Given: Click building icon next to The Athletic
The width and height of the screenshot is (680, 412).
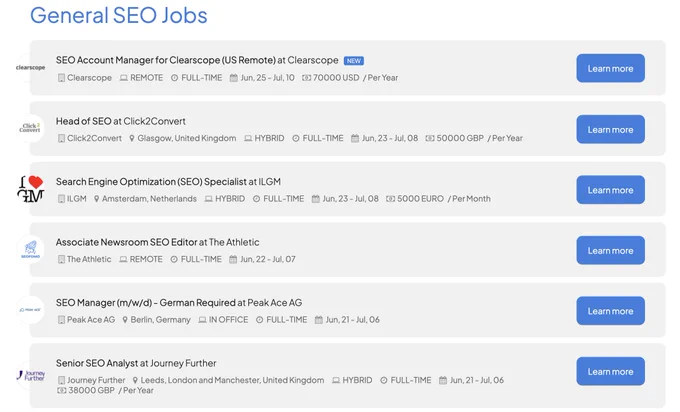Looking at the screenshot, I should (x=61, y=259).
